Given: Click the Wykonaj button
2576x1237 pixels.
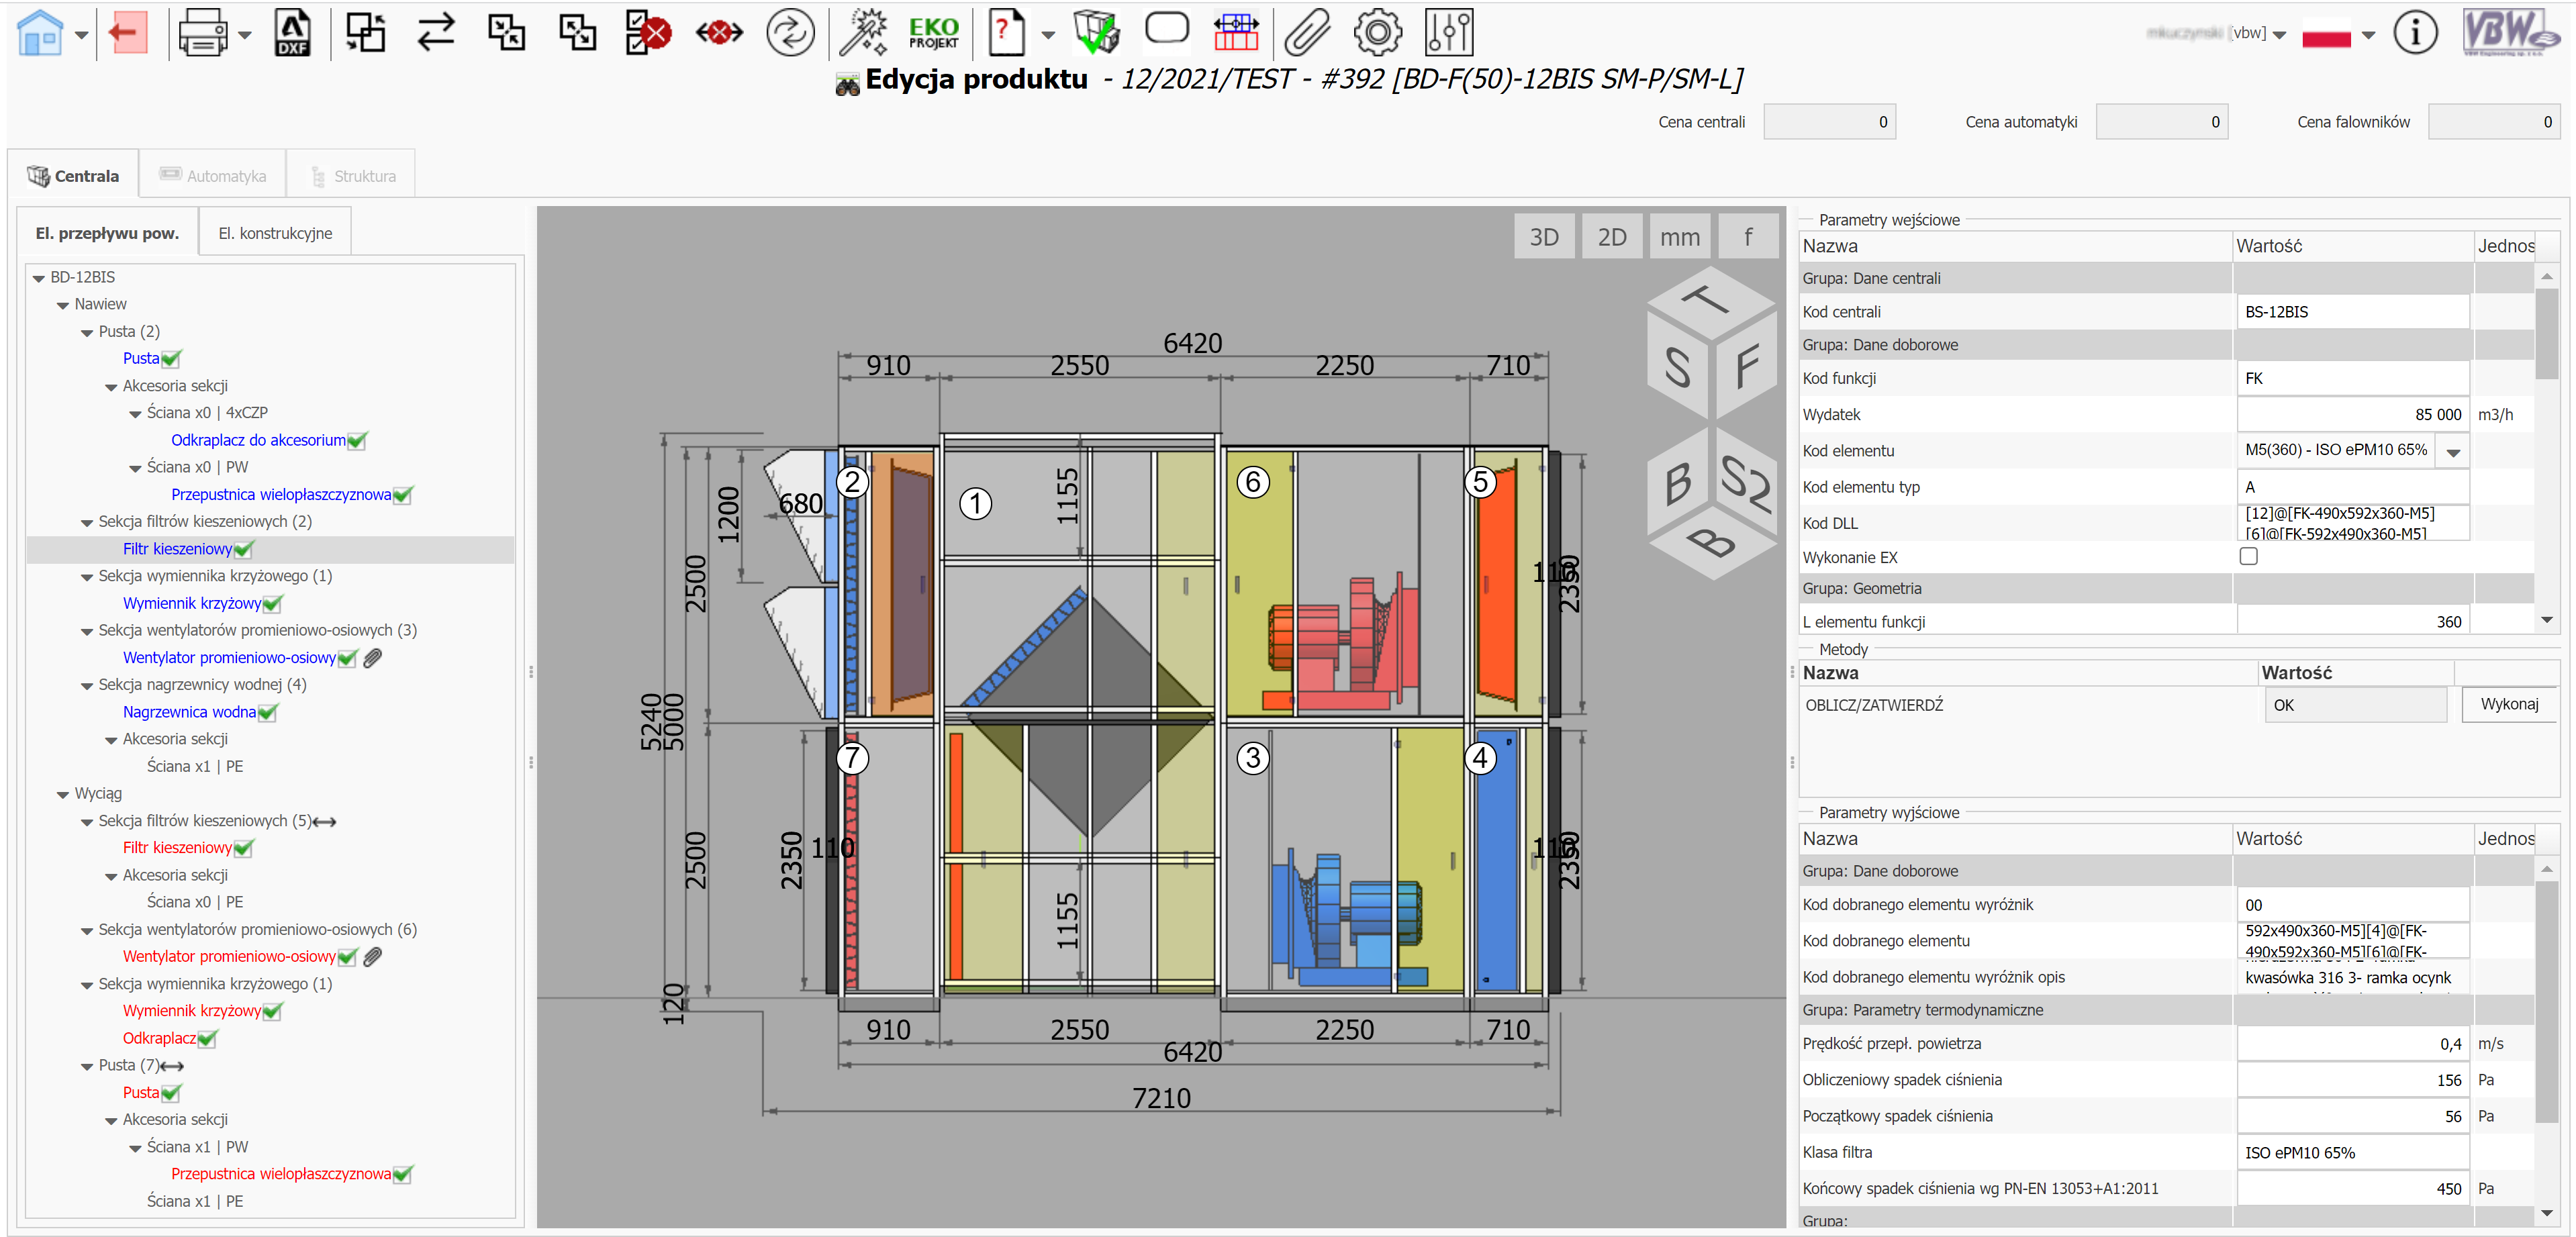Looking at the screenshot, I should tap(2508, 704).
